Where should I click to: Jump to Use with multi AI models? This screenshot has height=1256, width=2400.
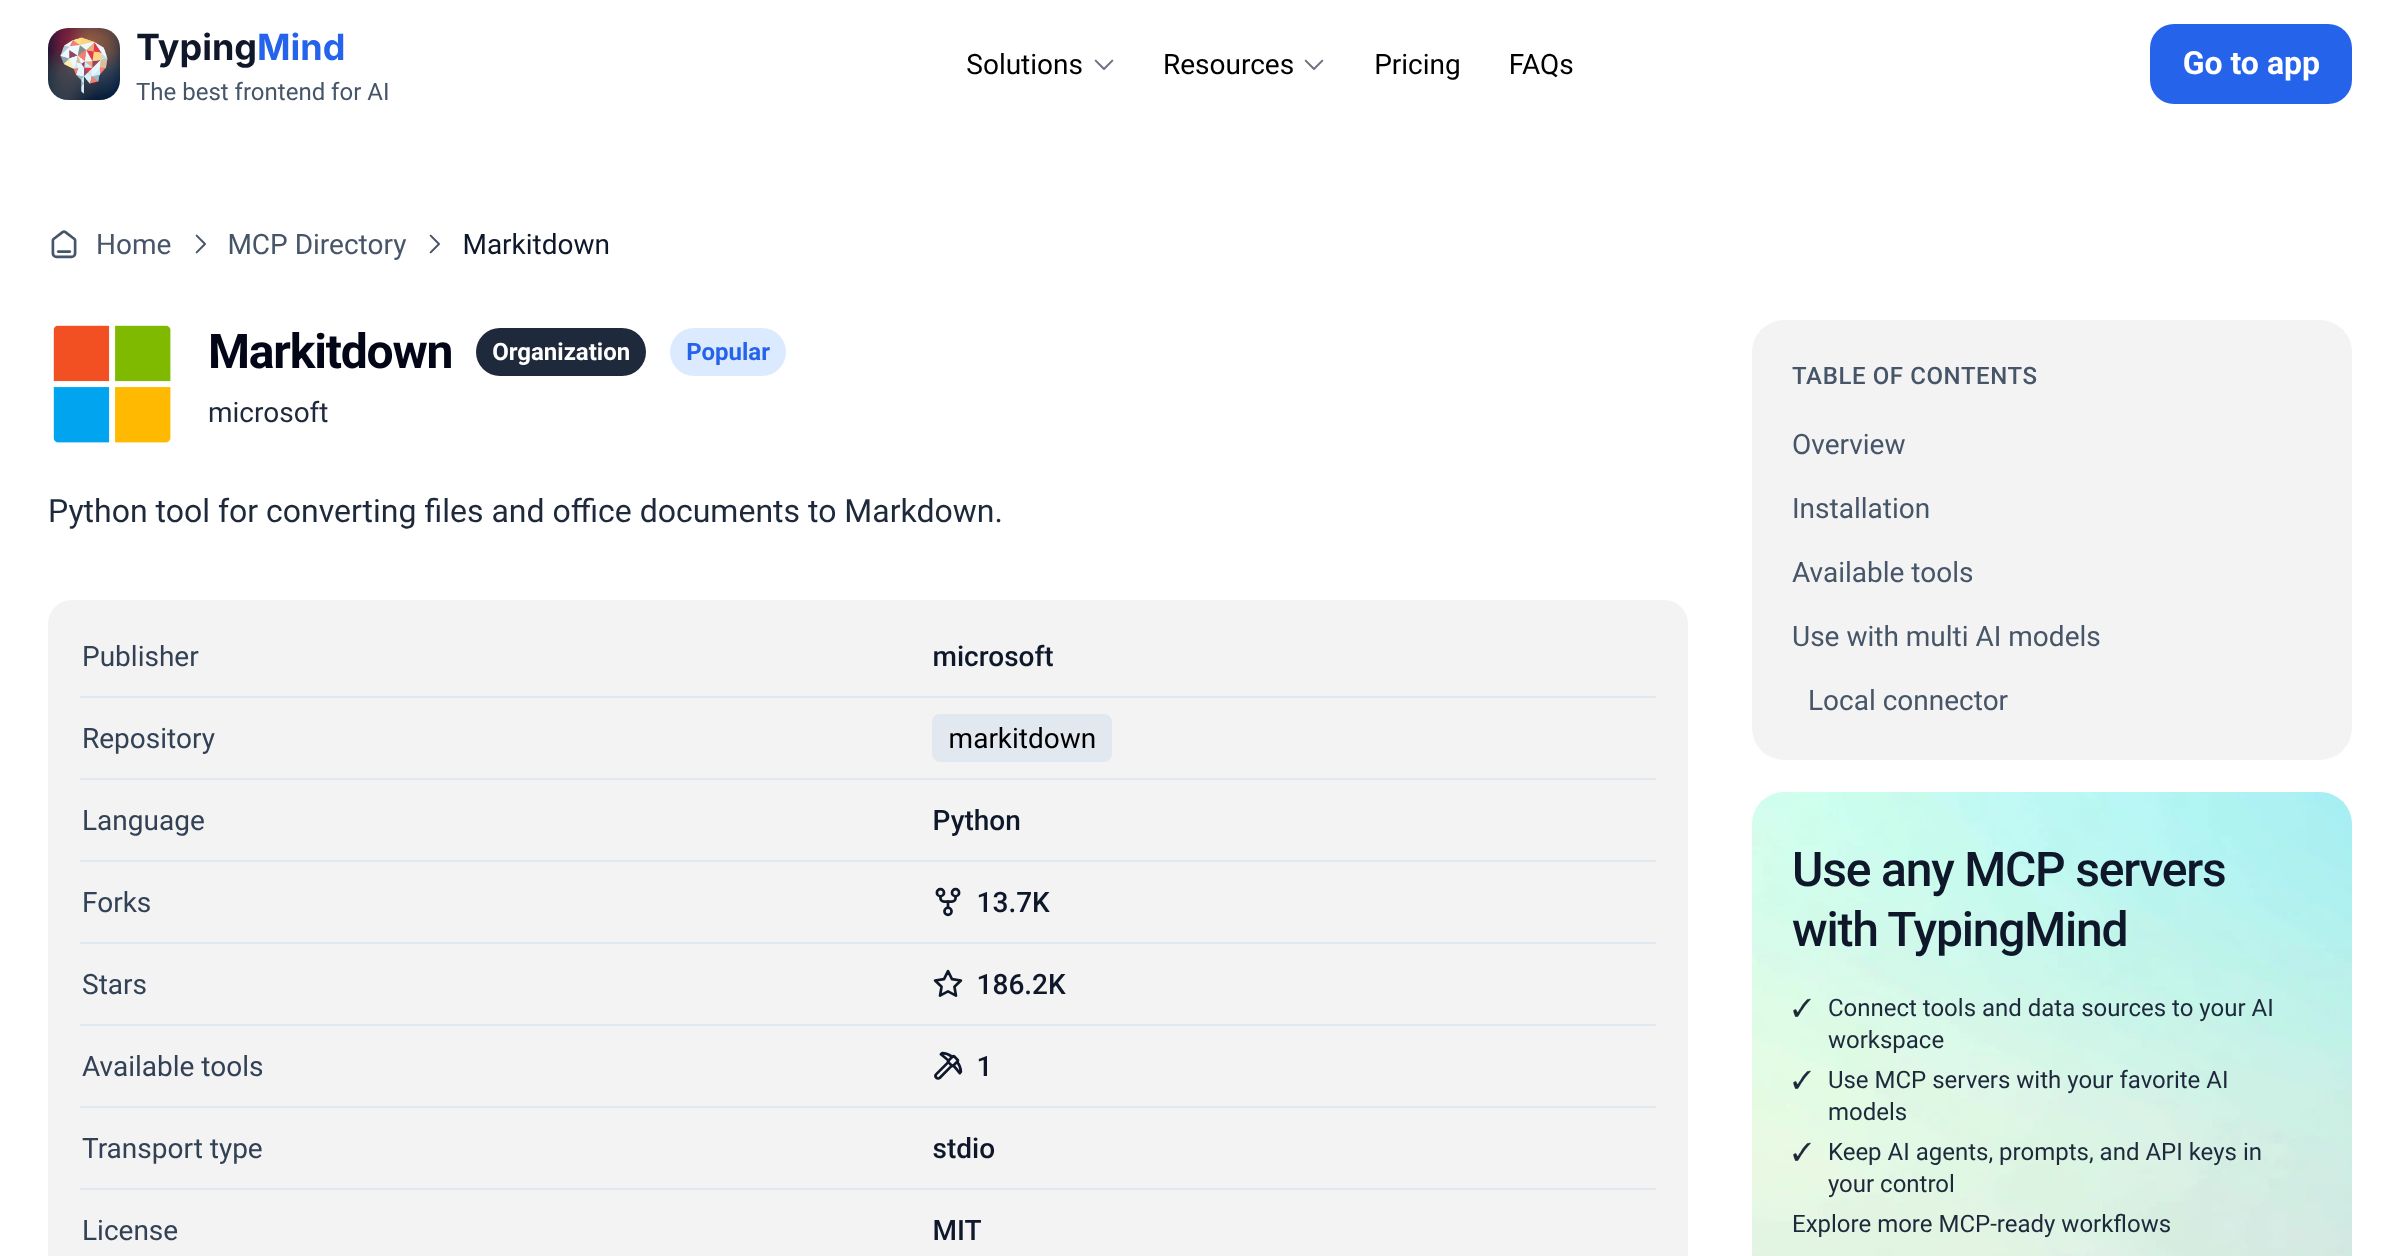(1946, 636)
